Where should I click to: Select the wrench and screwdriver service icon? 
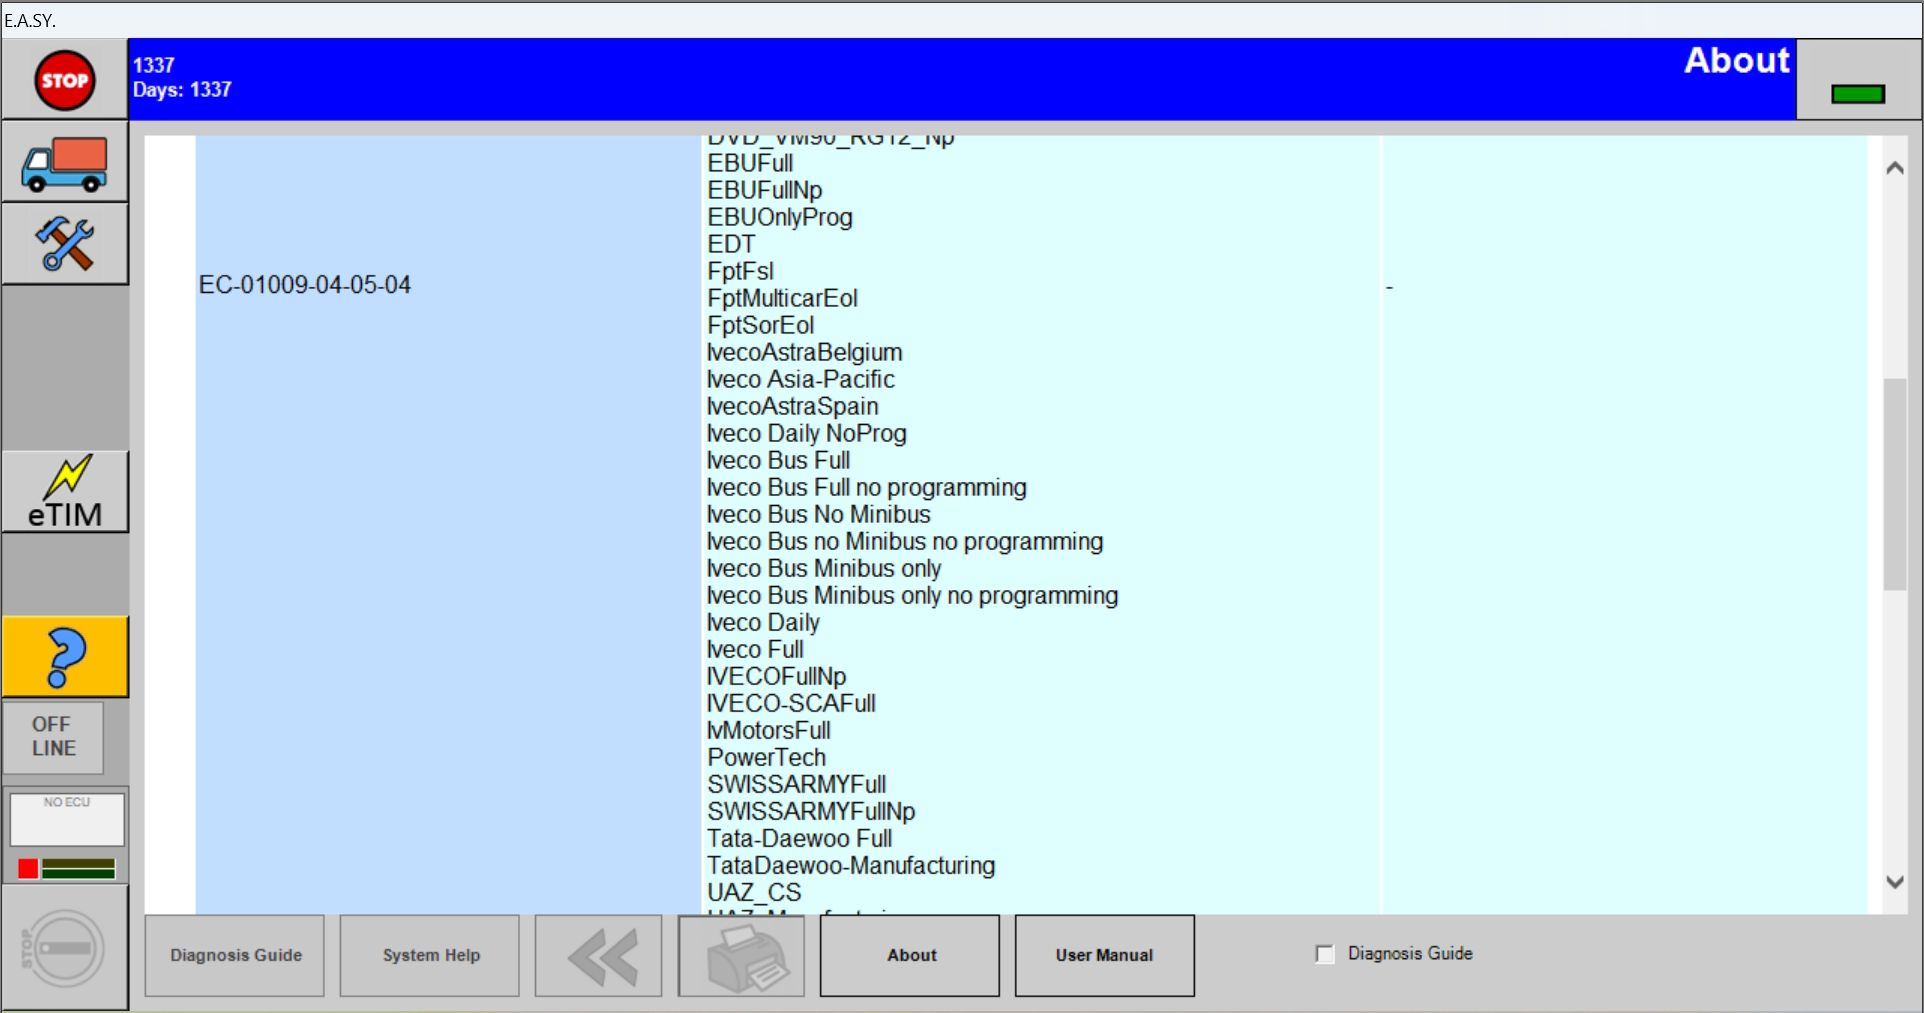click(x=64, y=243)
